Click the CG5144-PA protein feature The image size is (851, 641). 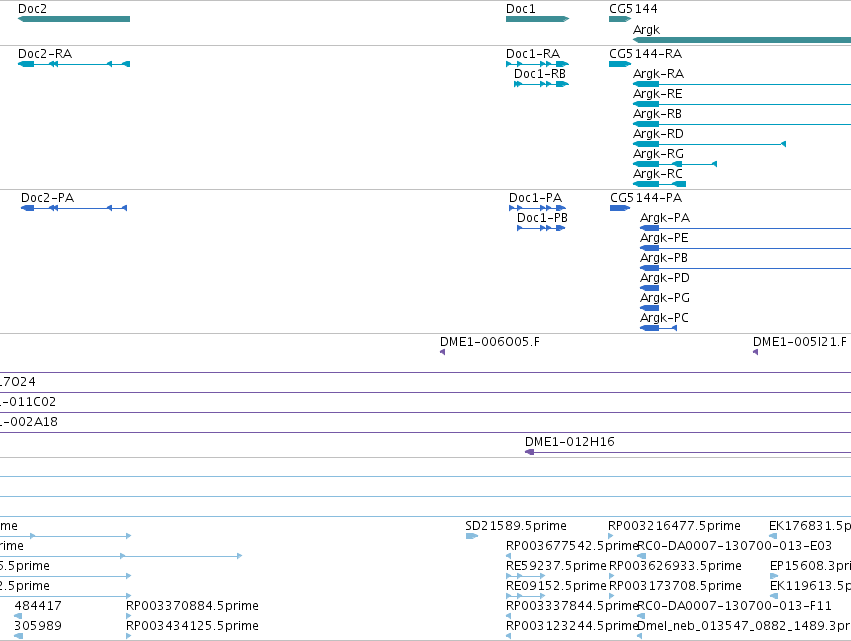pyautogui.click(x=620, y=208)
